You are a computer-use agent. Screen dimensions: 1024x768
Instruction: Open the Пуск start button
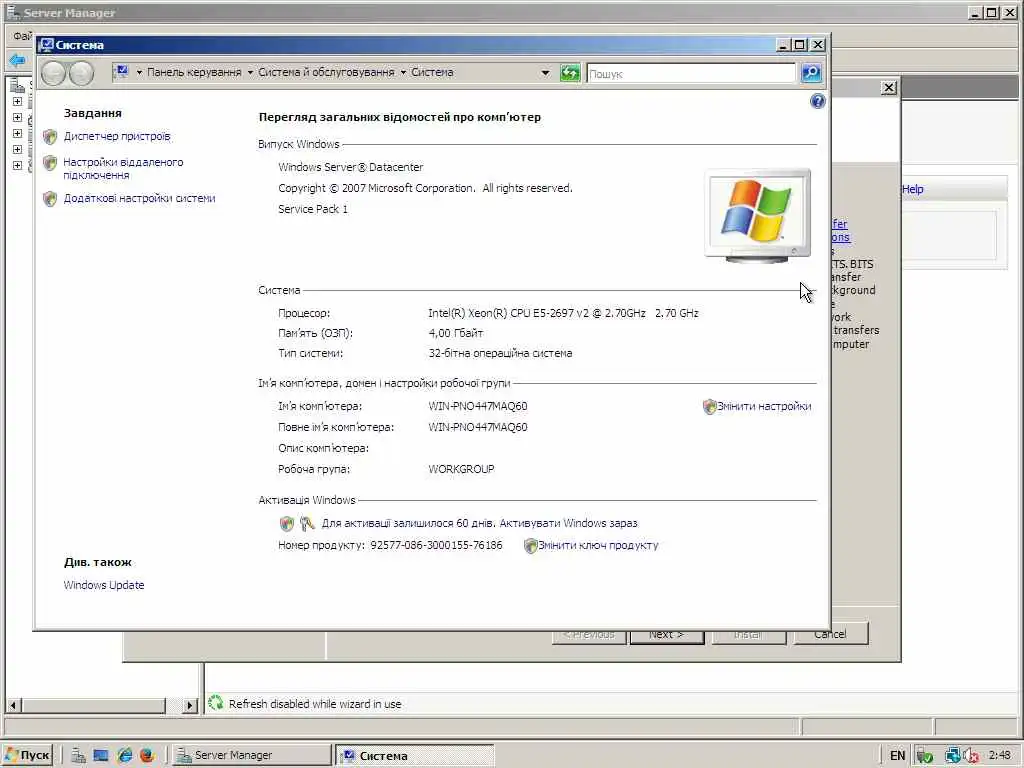tap(27, 756)
